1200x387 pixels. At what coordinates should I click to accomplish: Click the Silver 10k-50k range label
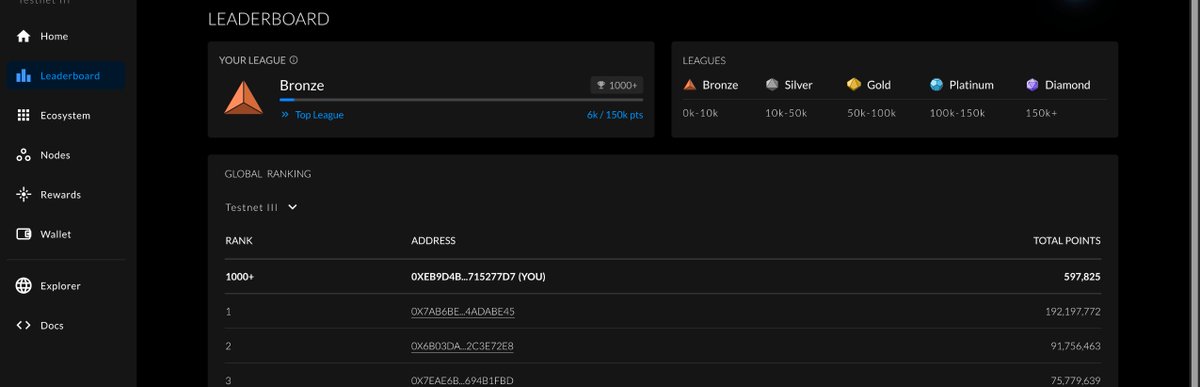point(787,113)
